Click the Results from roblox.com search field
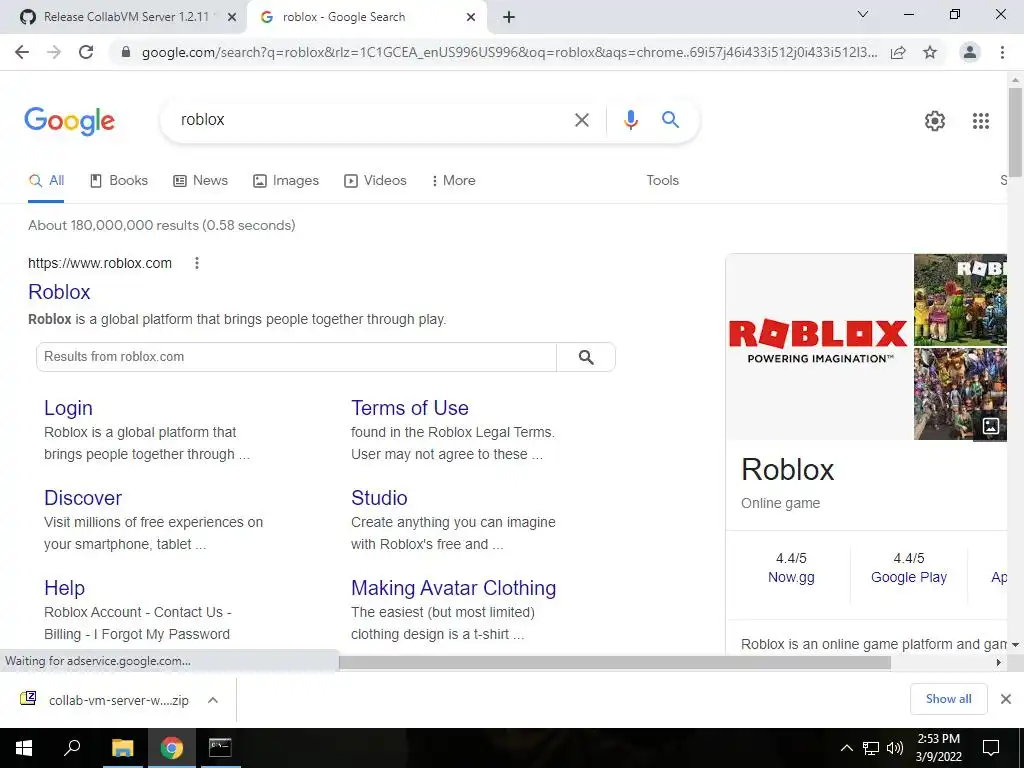Screen dimensions: 1024x768 (x=296, y=357)
